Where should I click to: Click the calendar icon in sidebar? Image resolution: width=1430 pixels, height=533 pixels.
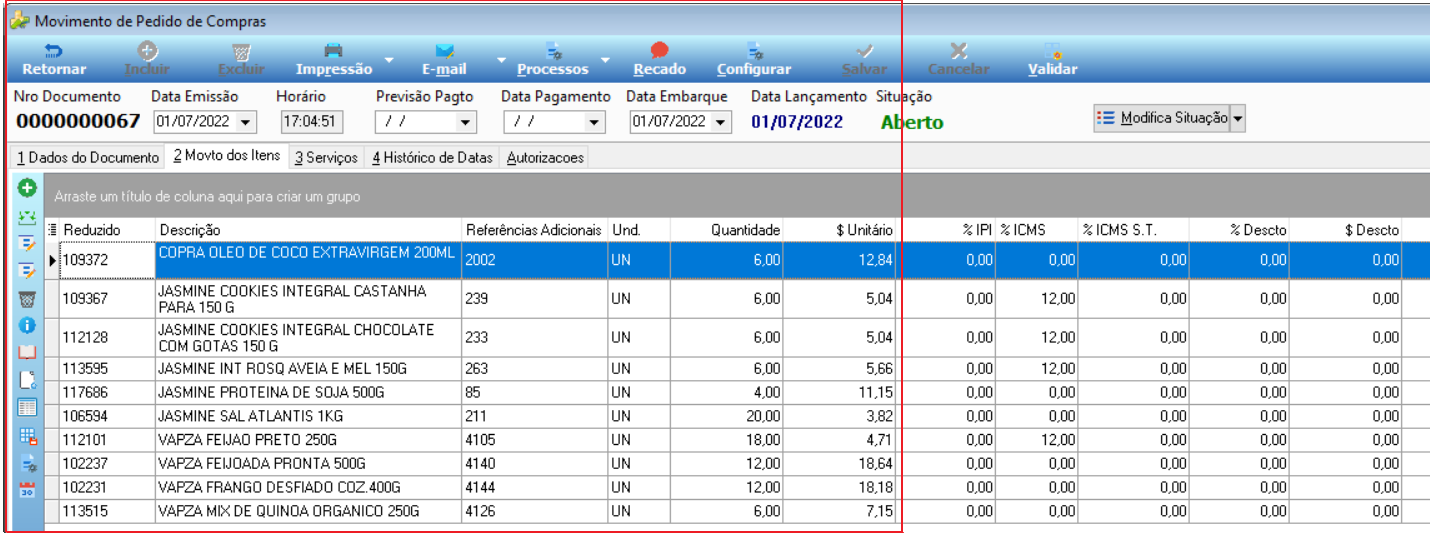27,490
